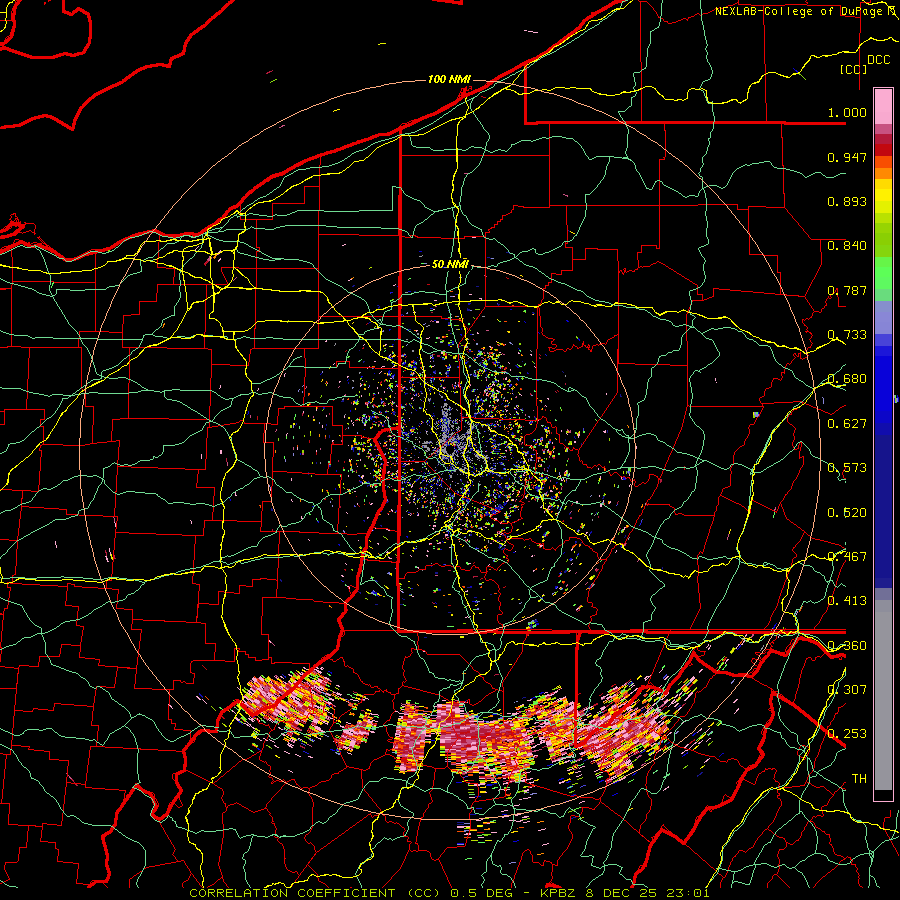
Task: Click the 50 NMI range ring label
Action: [450, 265]
